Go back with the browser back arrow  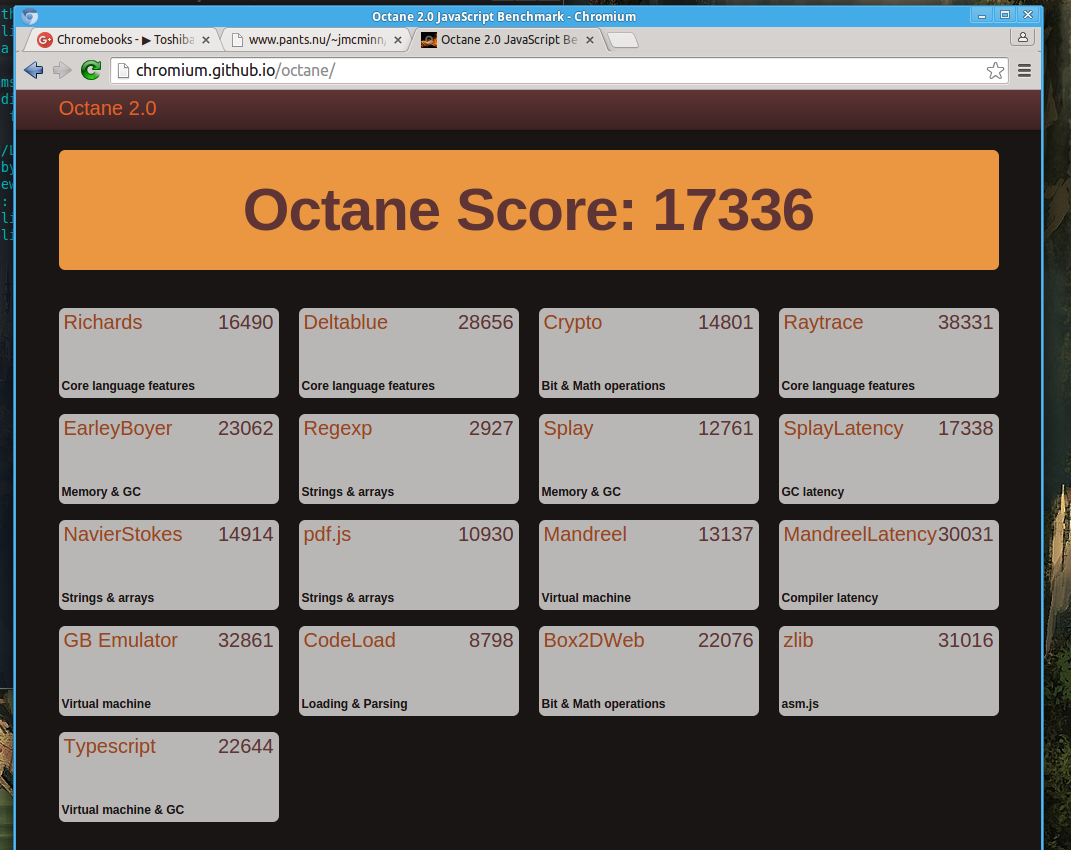33,70
